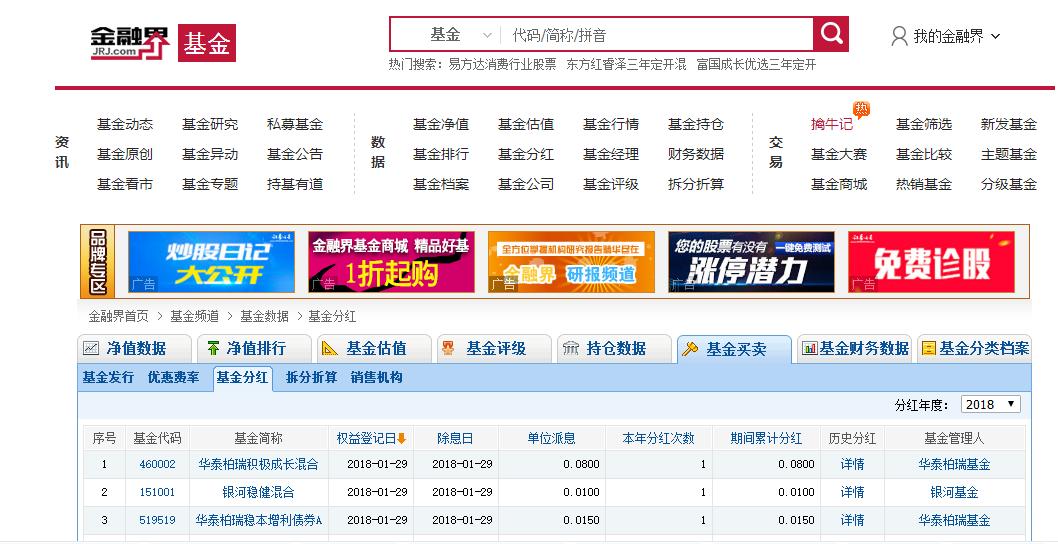
Task: Open the 分红年度 2018 year dropdown
Action: [x=991, y=404]
